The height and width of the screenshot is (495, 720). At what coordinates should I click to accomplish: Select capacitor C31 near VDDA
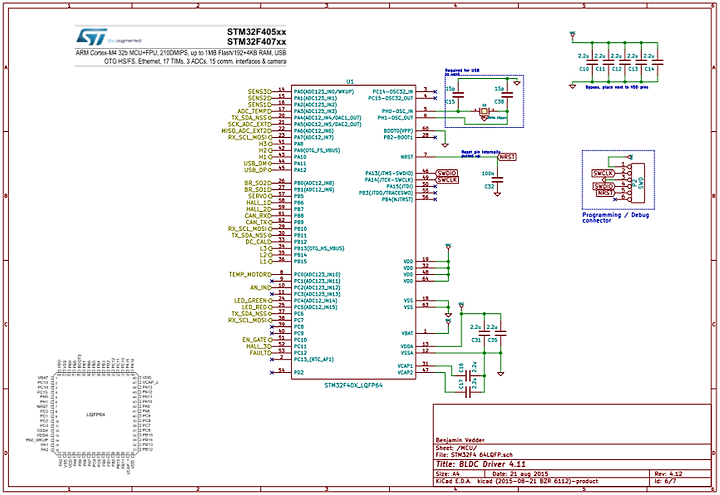tap(484, 333)
